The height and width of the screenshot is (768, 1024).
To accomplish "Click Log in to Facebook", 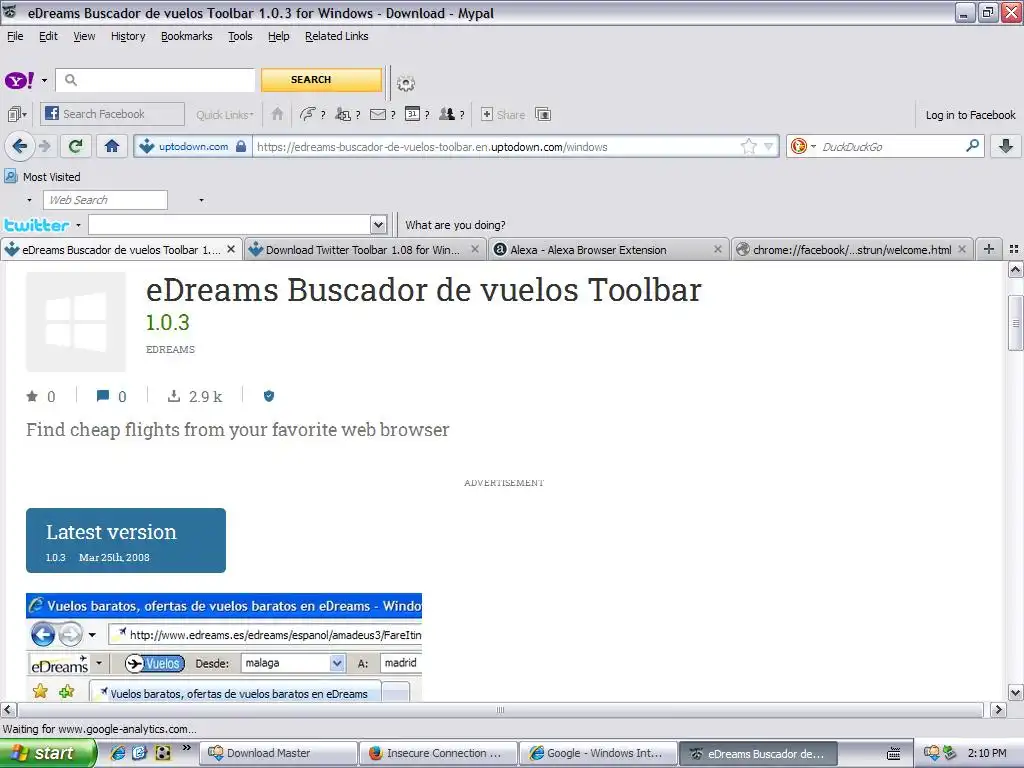I will coord(970,115).
